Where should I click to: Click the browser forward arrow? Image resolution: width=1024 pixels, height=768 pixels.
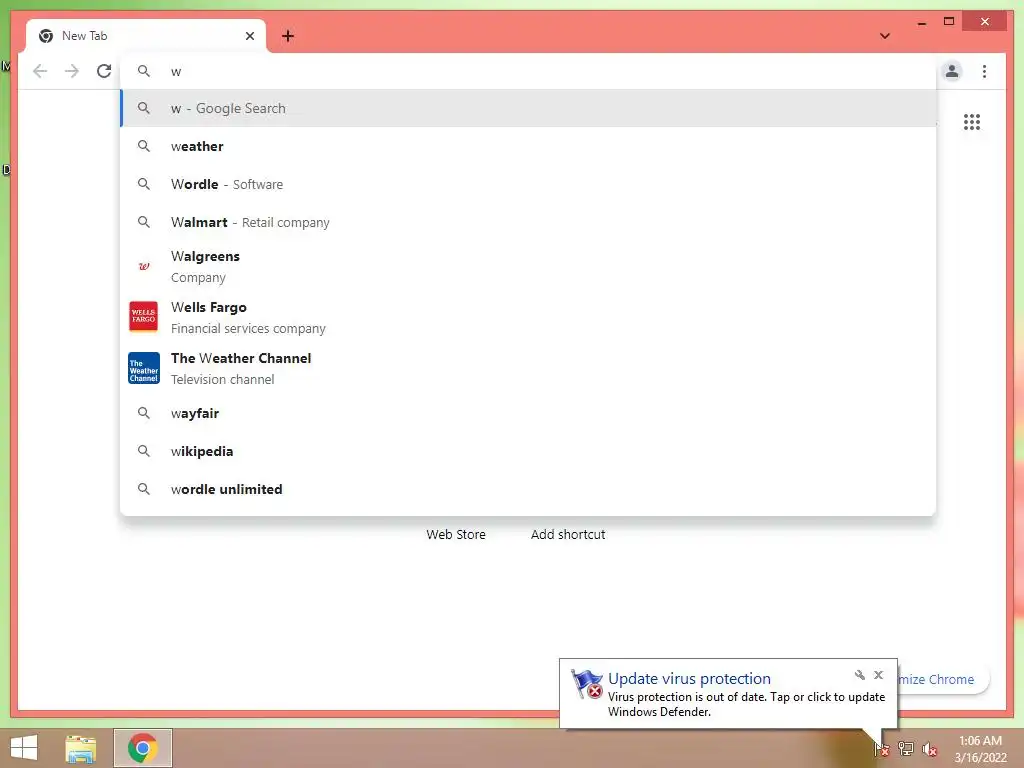[72, 71]
